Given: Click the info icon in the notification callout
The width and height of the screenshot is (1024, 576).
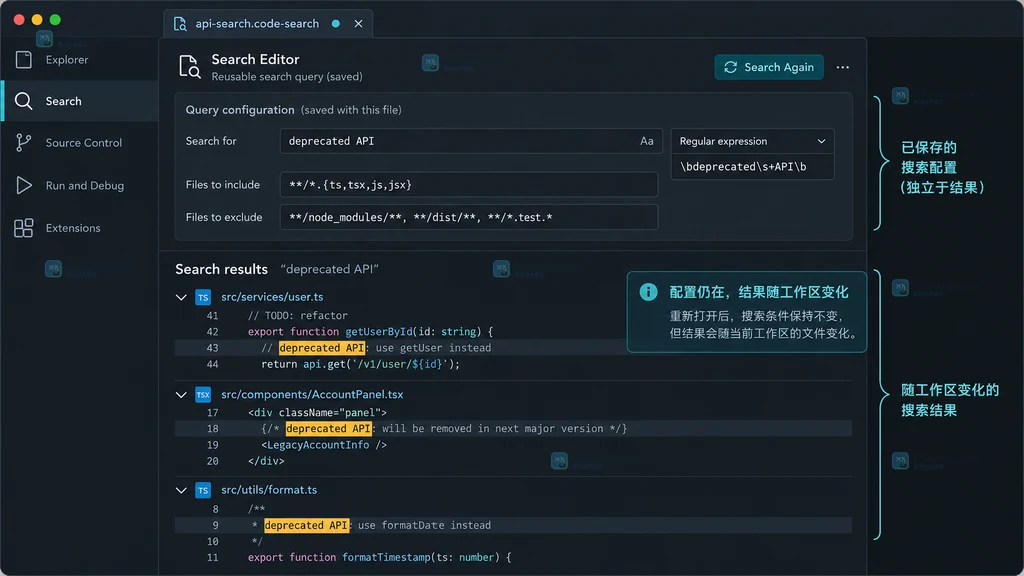Looking at the screenshot, I should (648, 292).
